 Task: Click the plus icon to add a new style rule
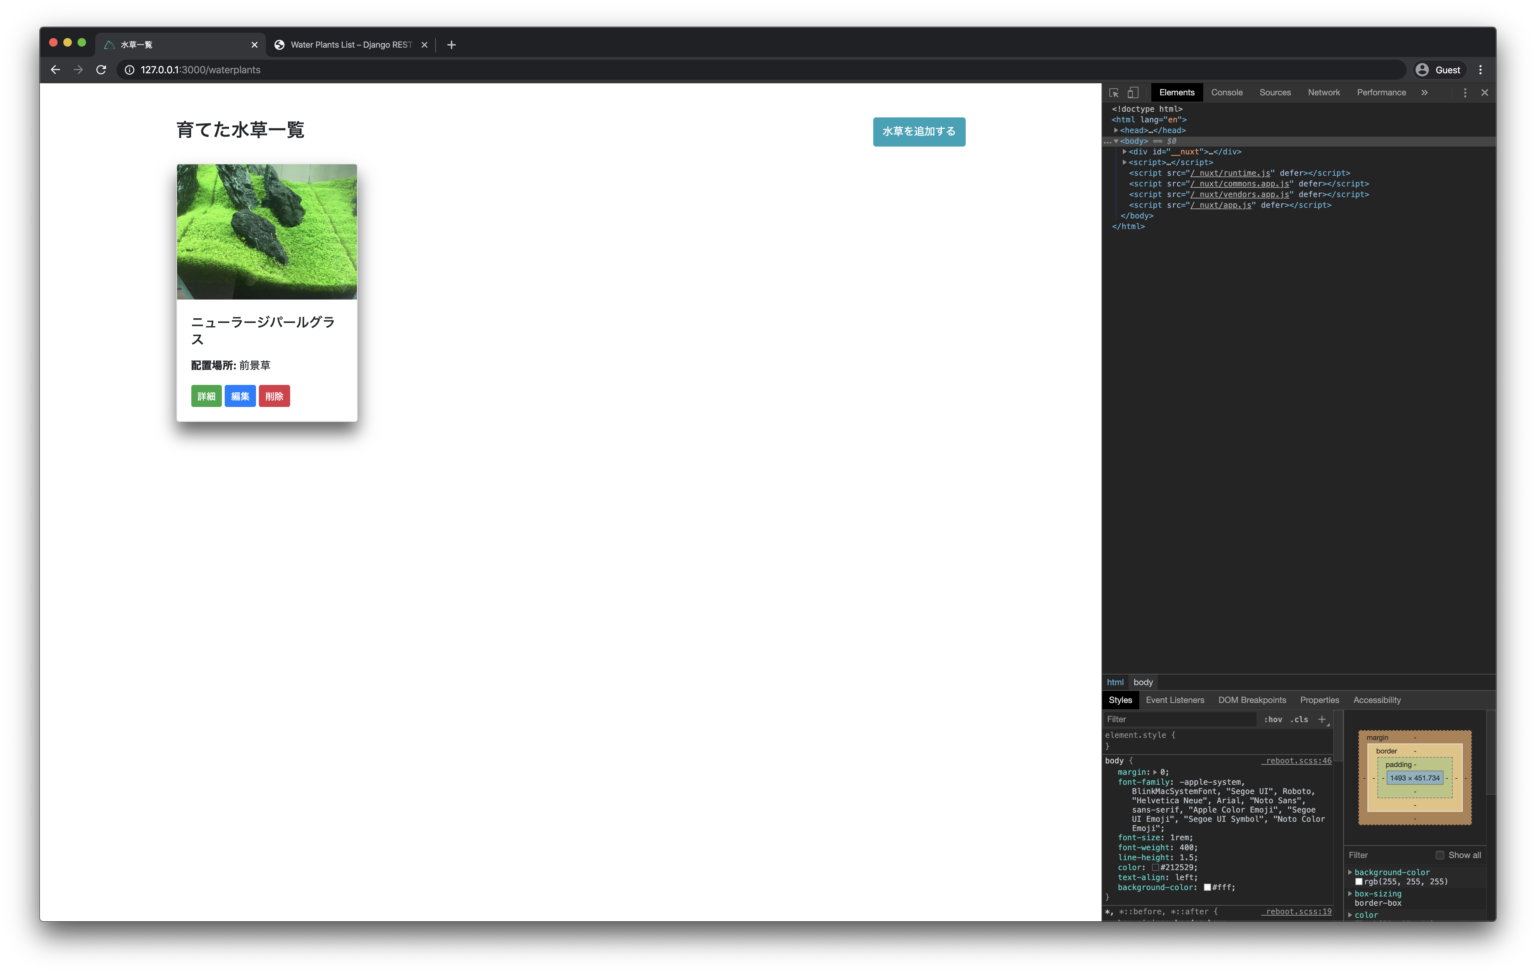click(x=1322, y=719)
